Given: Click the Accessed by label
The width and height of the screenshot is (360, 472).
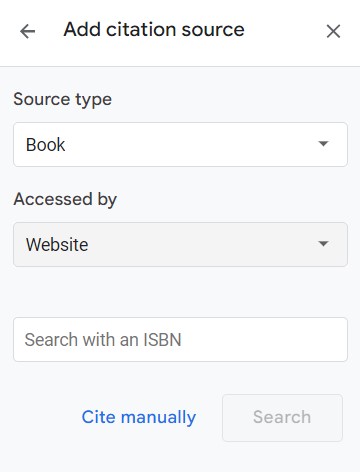Looking at the screenshot, I should (65, 199).
